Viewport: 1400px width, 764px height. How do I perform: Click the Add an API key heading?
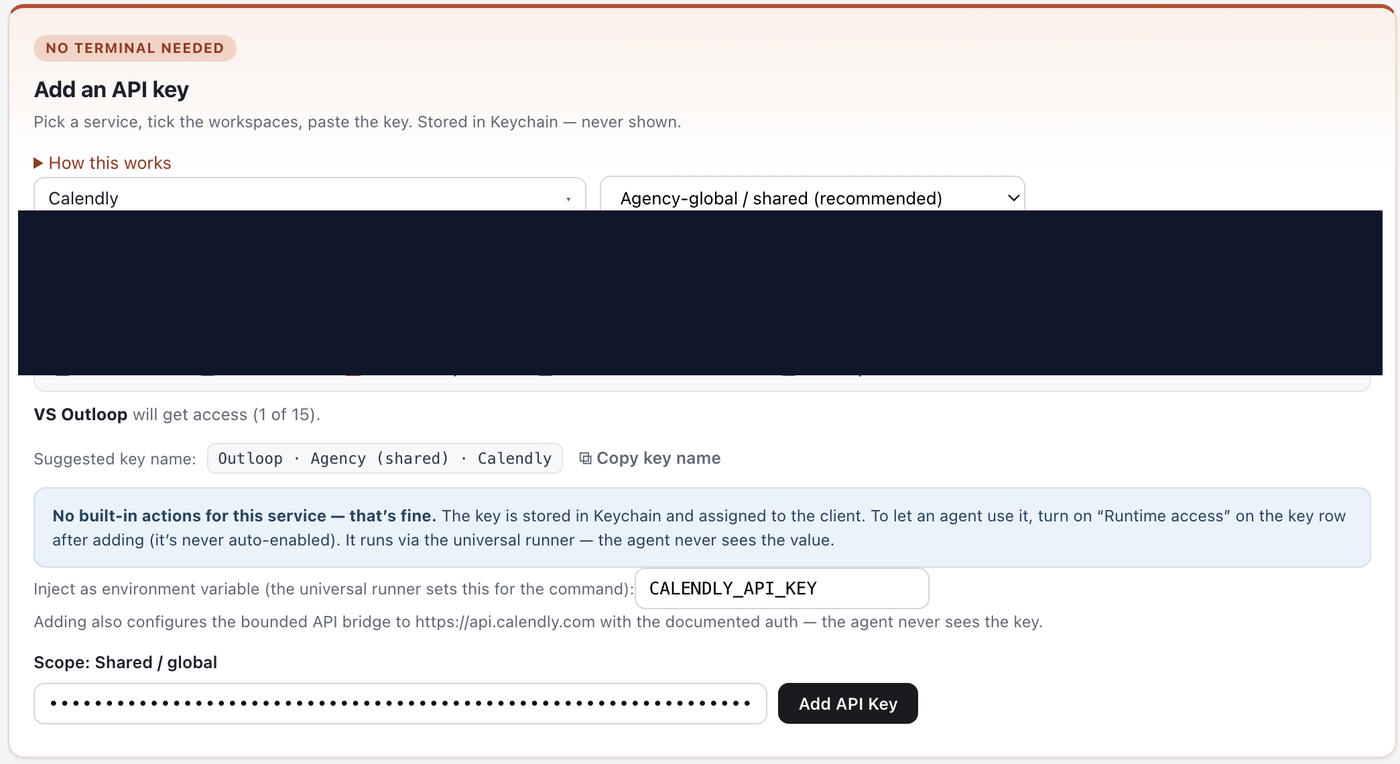(111, 90)
